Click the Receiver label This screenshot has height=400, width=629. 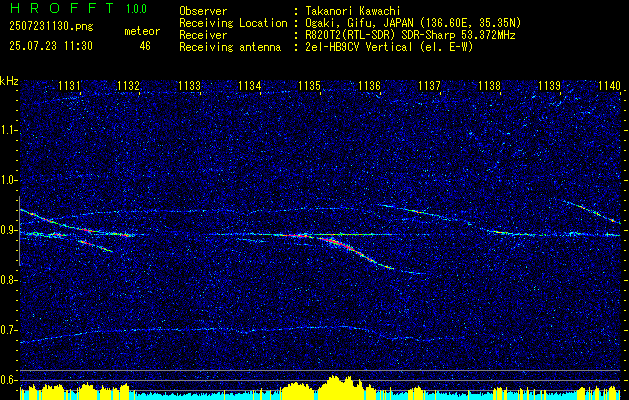pos(203,35)
